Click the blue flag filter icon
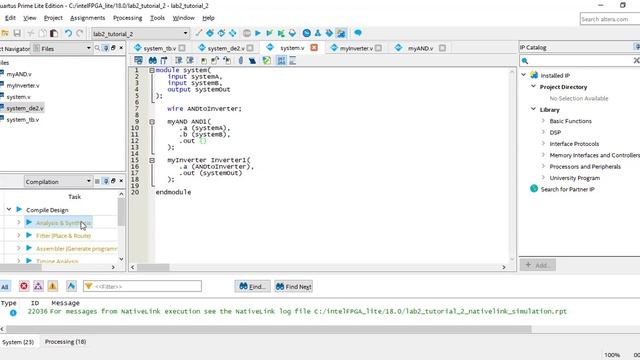 click(71, 286)
